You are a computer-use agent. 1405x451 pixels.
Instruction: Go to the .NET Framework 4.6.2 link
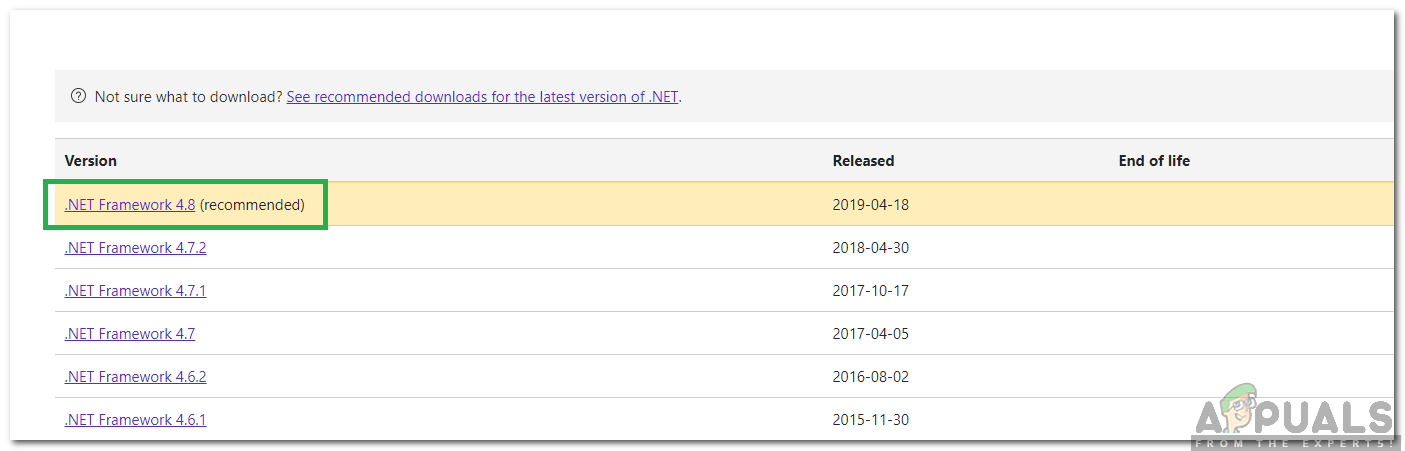tap(135, 377)
